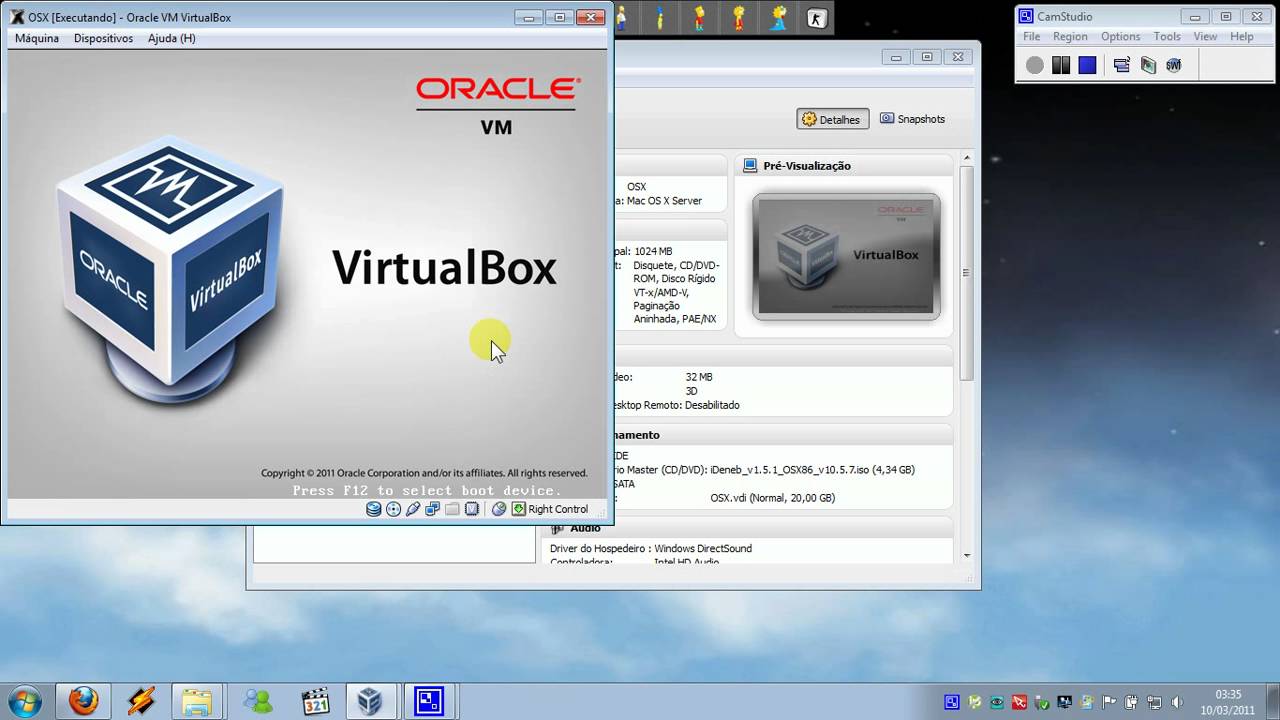The height and width of the screenshot is (720, 1280).
Task: Open Firefox from the taskbar
Action: pyautogui.click(x=83, y=701)
